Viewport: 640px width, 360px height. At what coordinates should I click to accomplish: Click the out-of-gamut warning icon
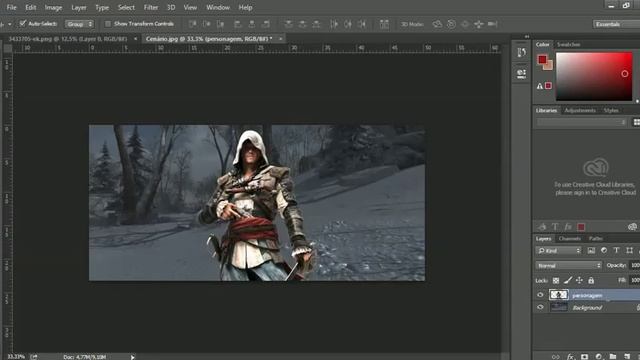[x=540, y=86]
